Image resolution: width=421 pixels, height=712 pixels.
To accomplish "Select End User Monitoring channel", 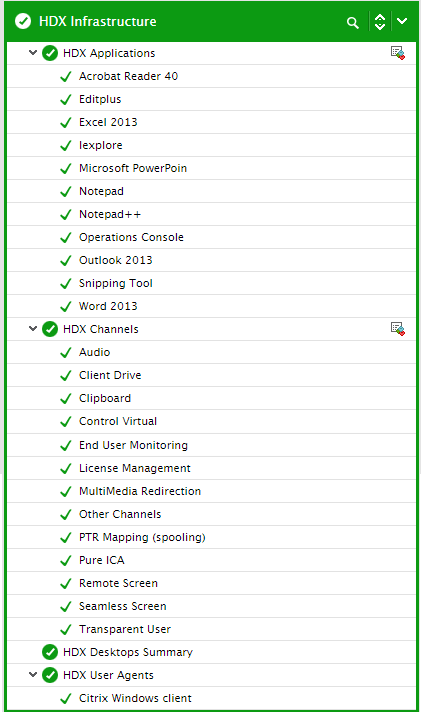I will coord(134,445).
